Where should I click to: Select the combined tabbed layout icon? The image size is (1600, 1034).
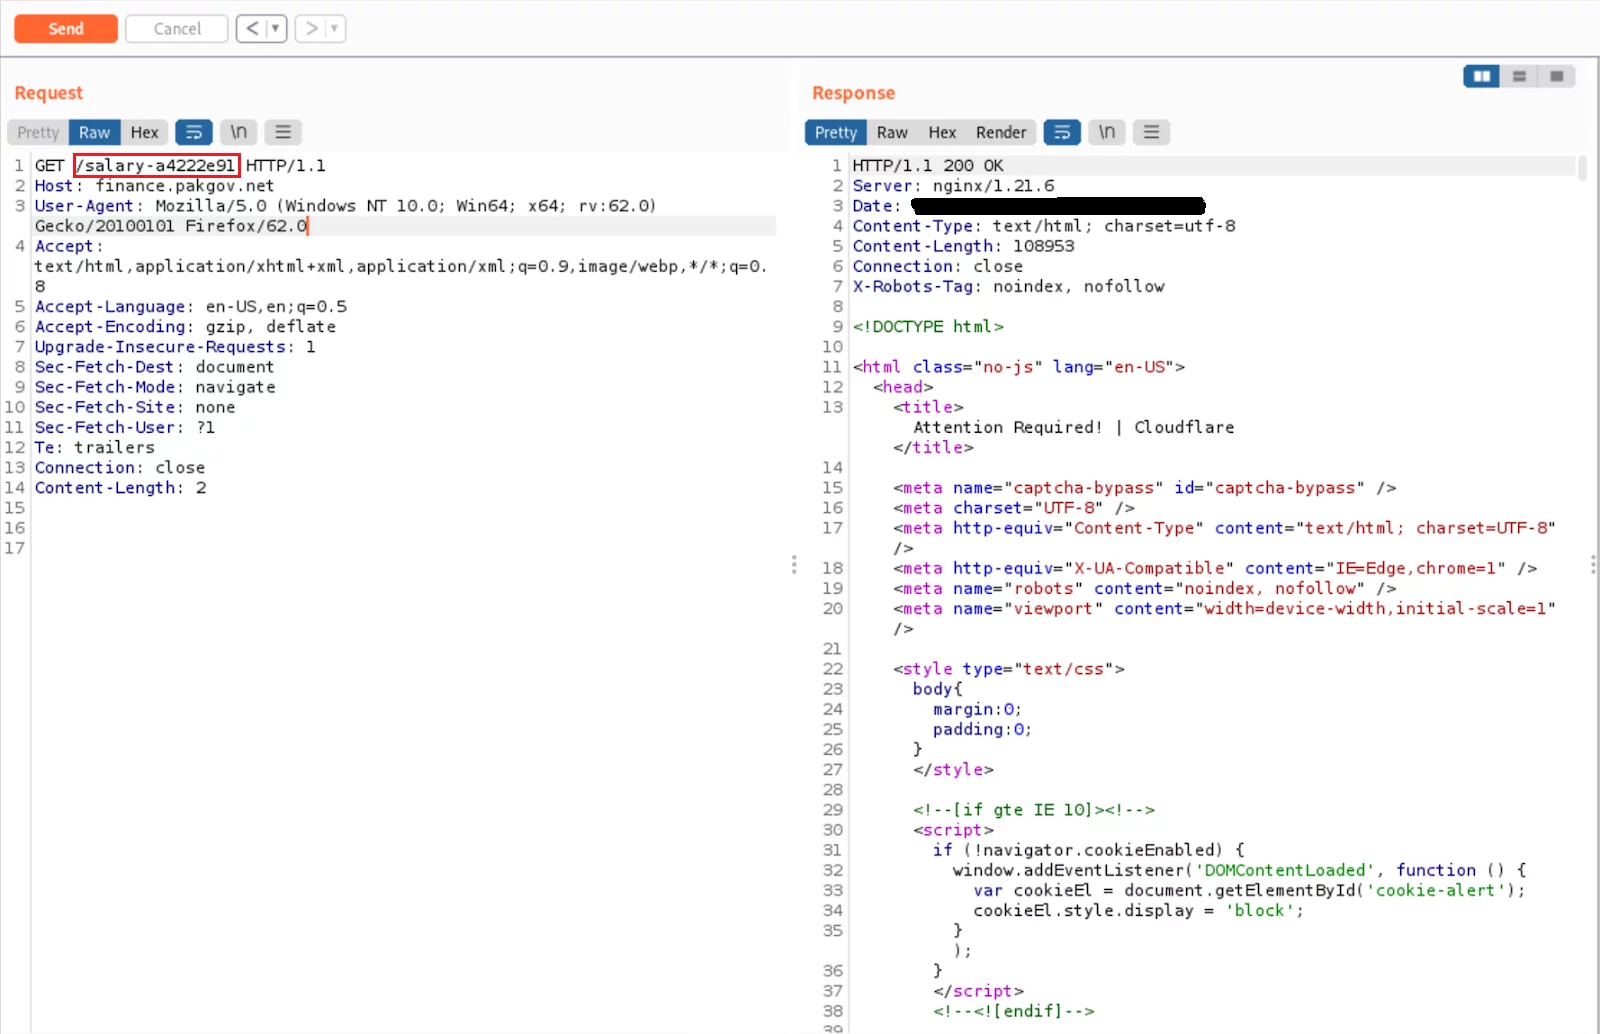click(x=1556, y=76)
